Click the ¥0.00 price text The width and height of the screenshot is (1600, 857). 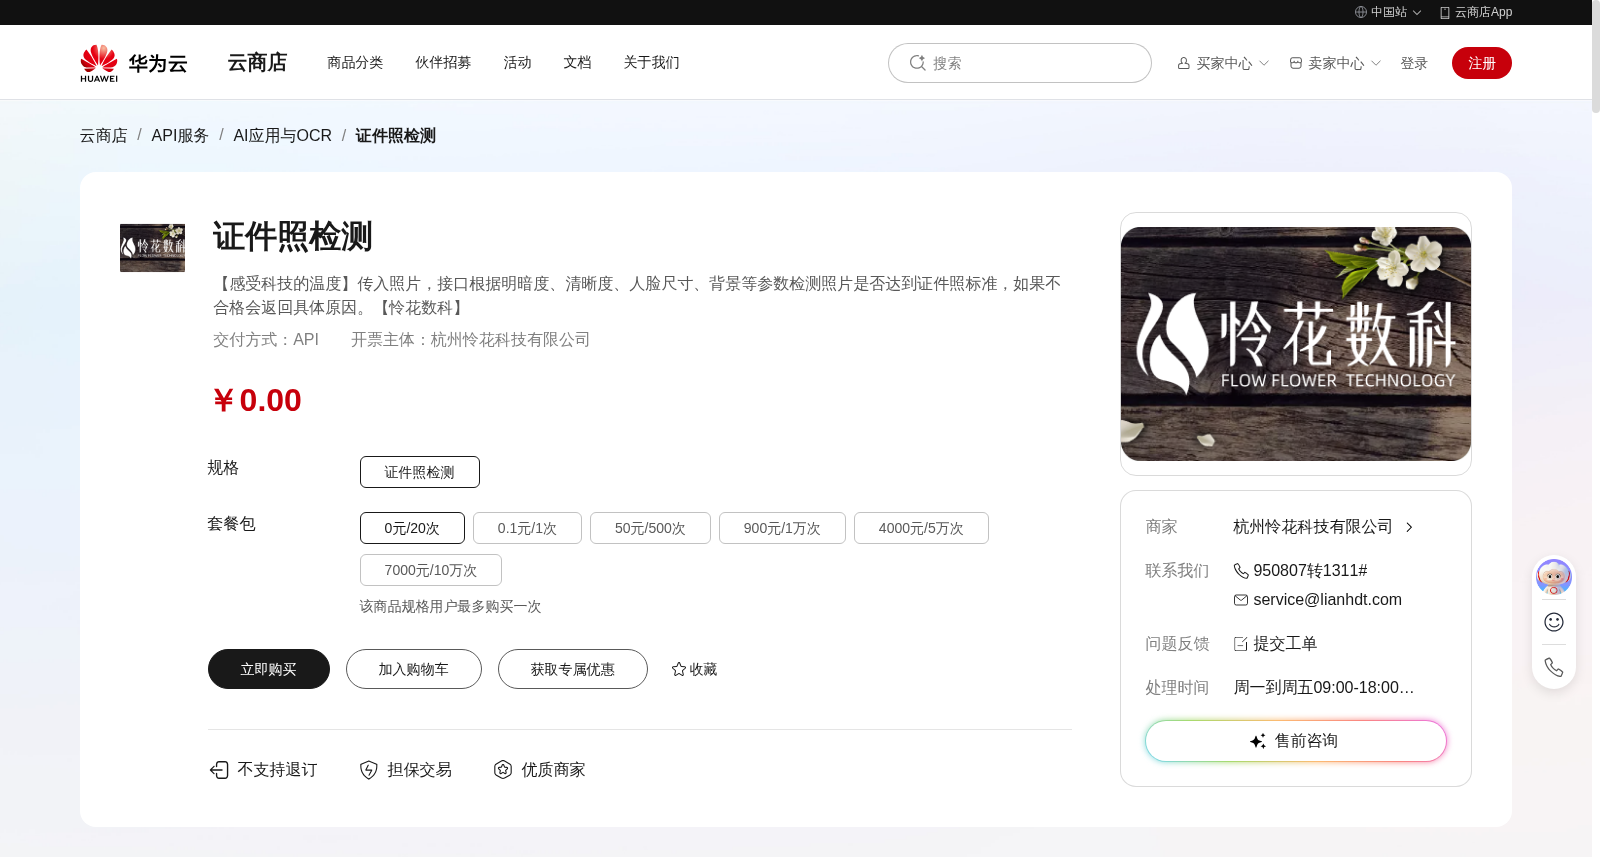click(257, 400)
